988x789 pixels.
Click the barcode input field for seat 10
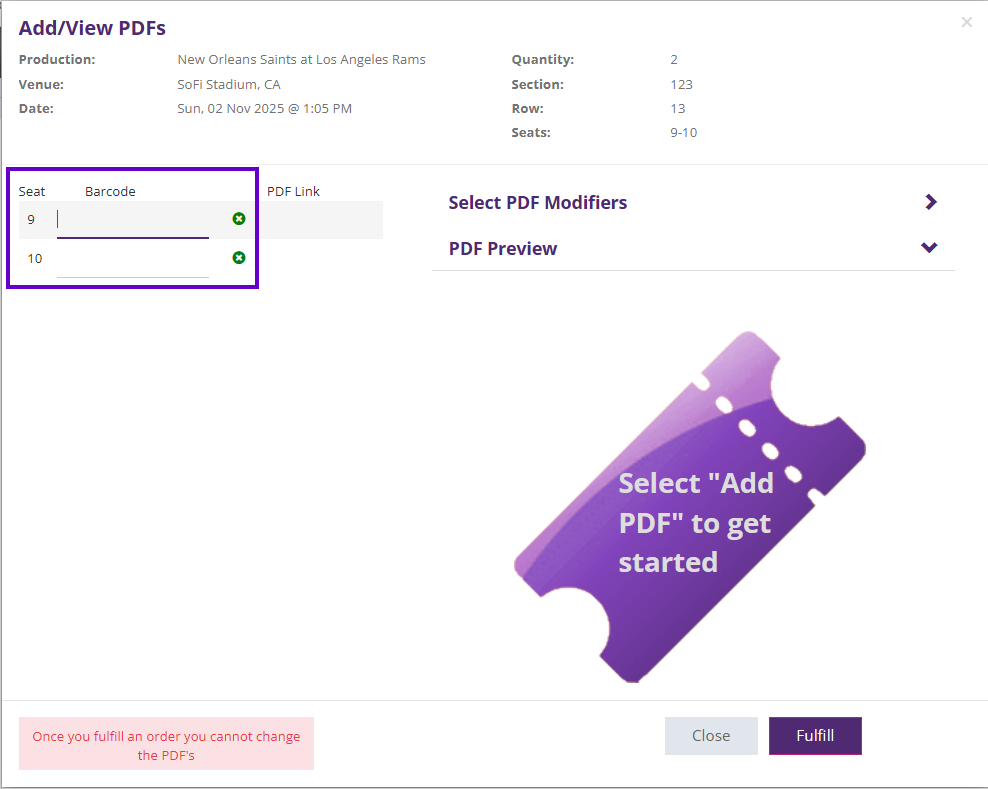pos(132,257)
